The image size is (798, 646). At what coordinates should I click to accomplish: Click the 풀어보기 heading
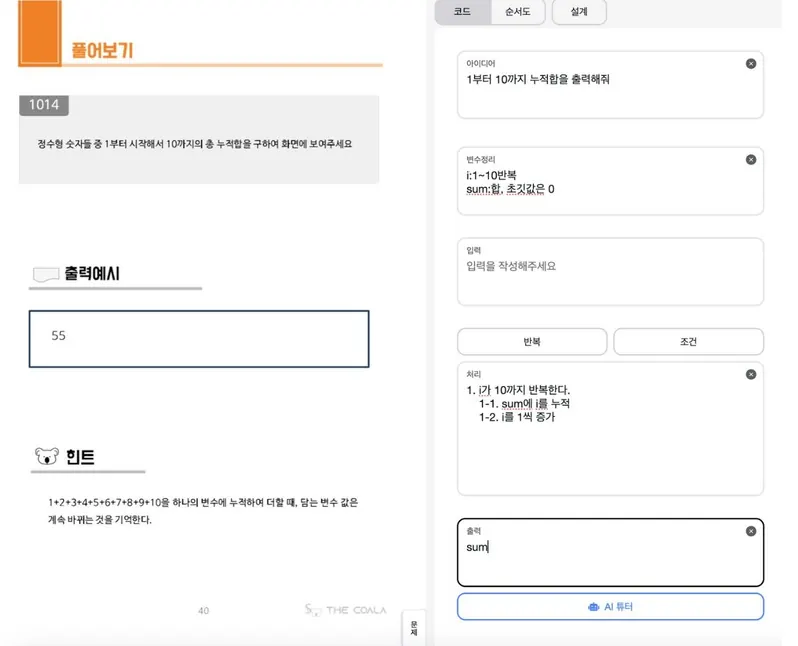click(102, 50)
